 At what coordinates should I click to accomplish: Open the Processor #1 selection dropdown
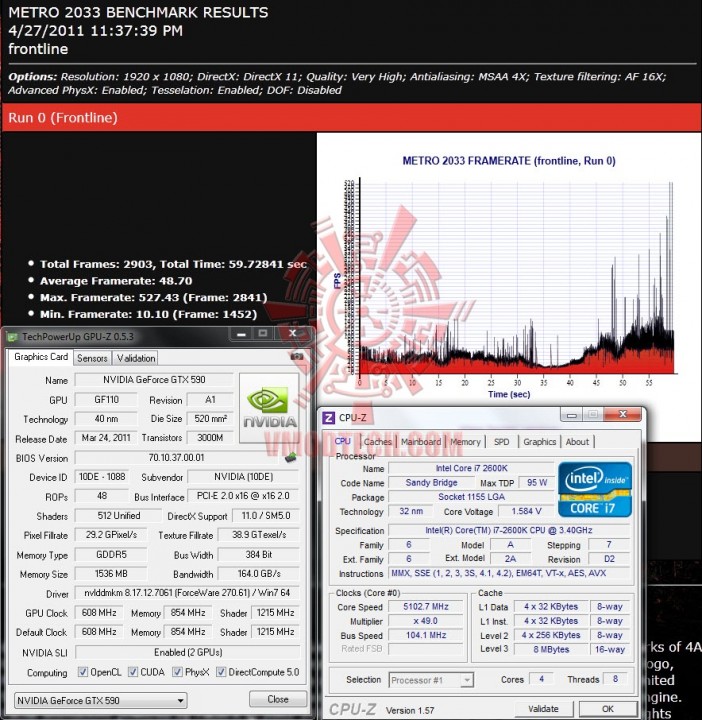[x=431, y=680]
